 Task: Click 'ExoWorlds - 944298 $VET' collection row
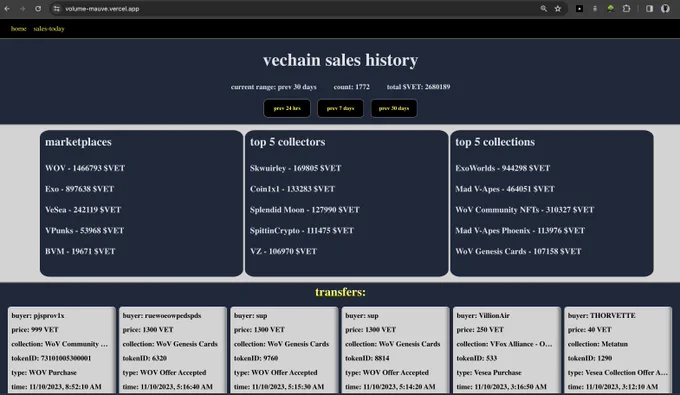503,168
